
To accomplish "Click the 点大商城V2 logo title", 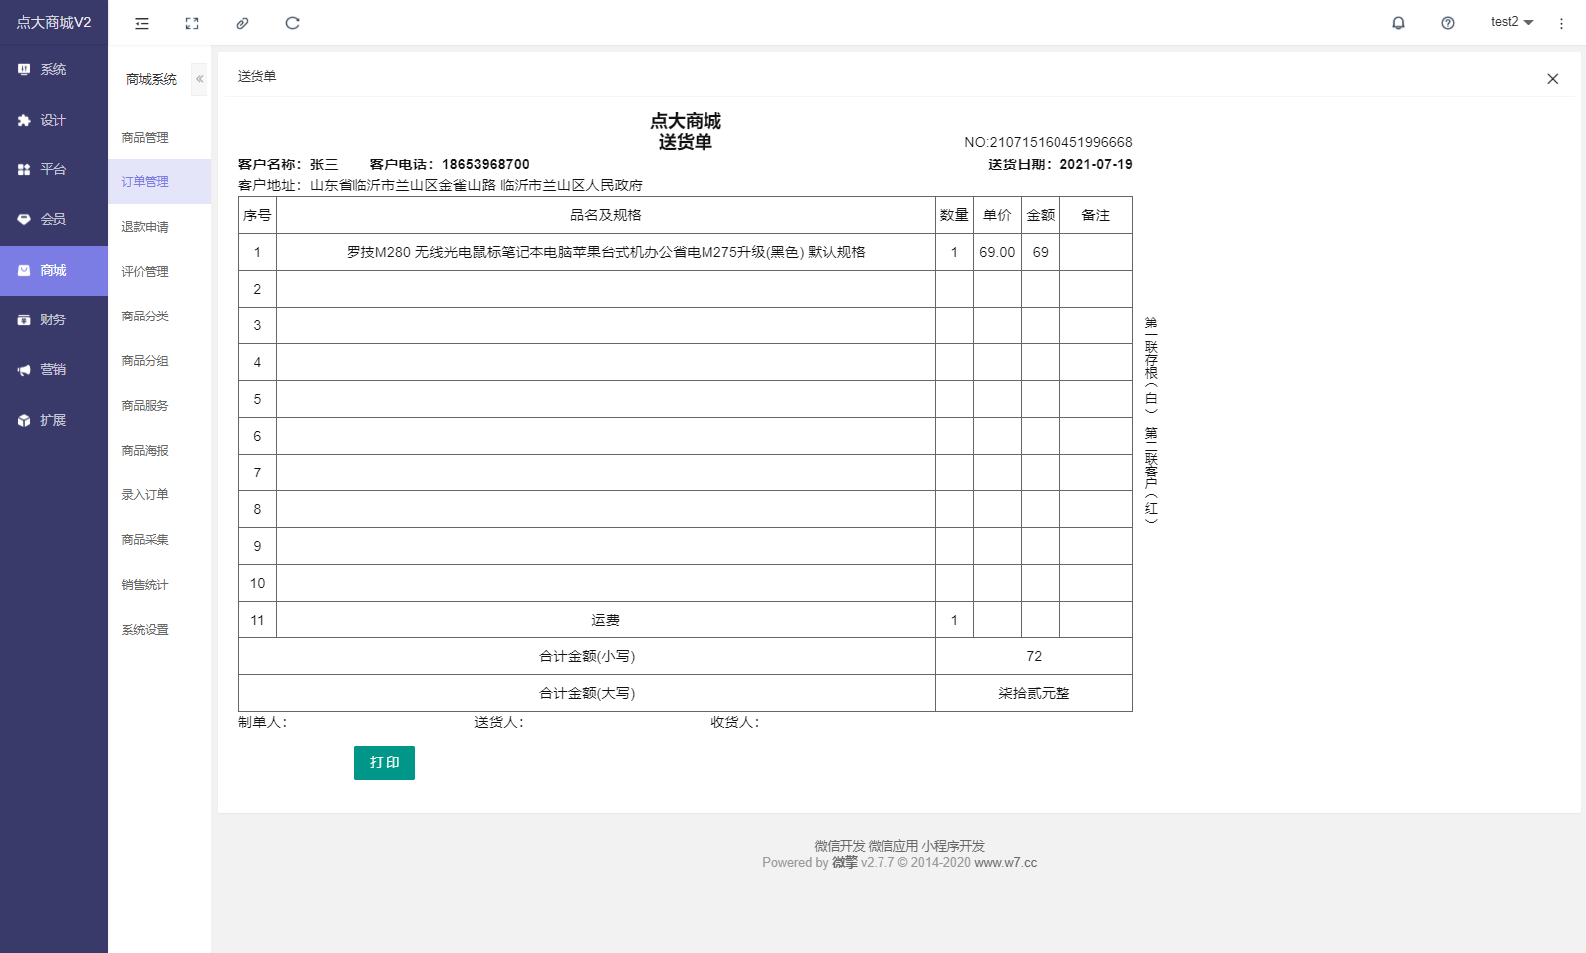I will click(54, 22).
